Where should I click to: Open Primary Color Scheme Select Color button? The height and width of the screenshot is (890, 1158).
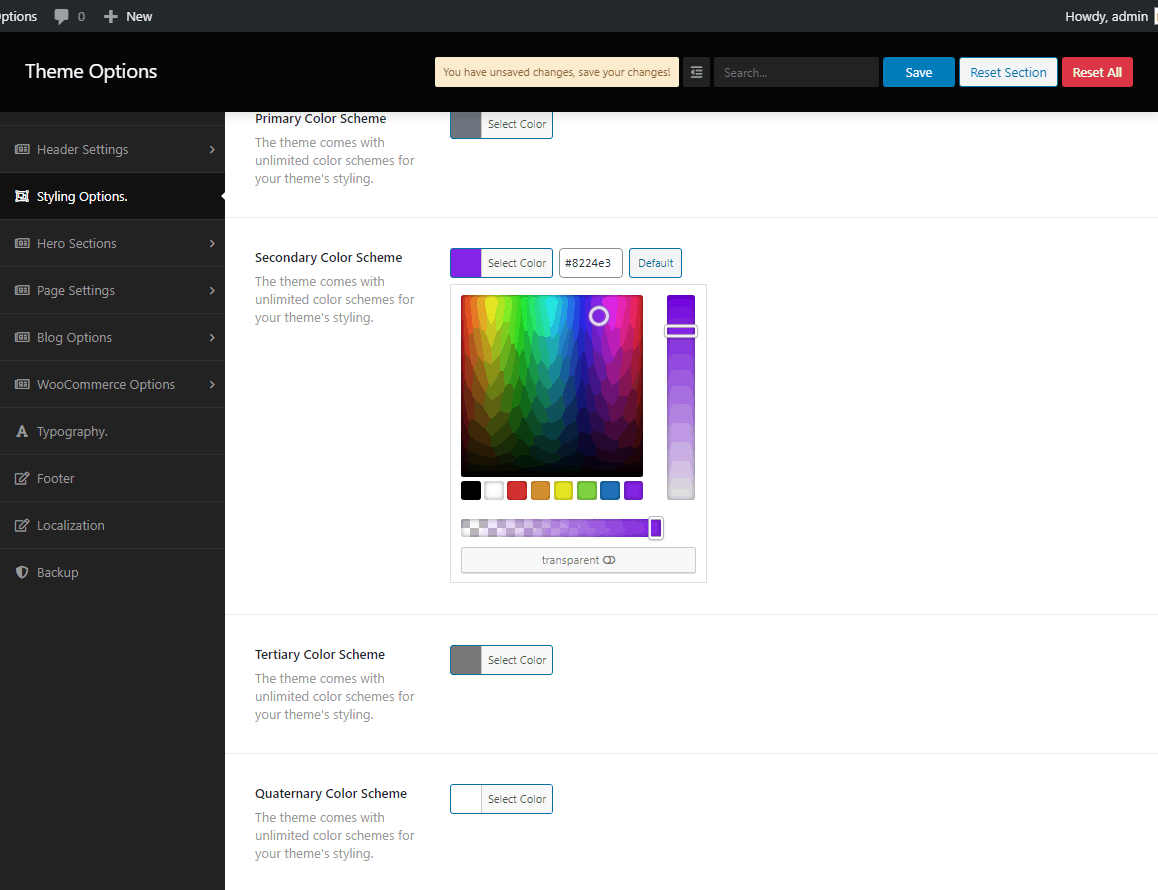501,124
